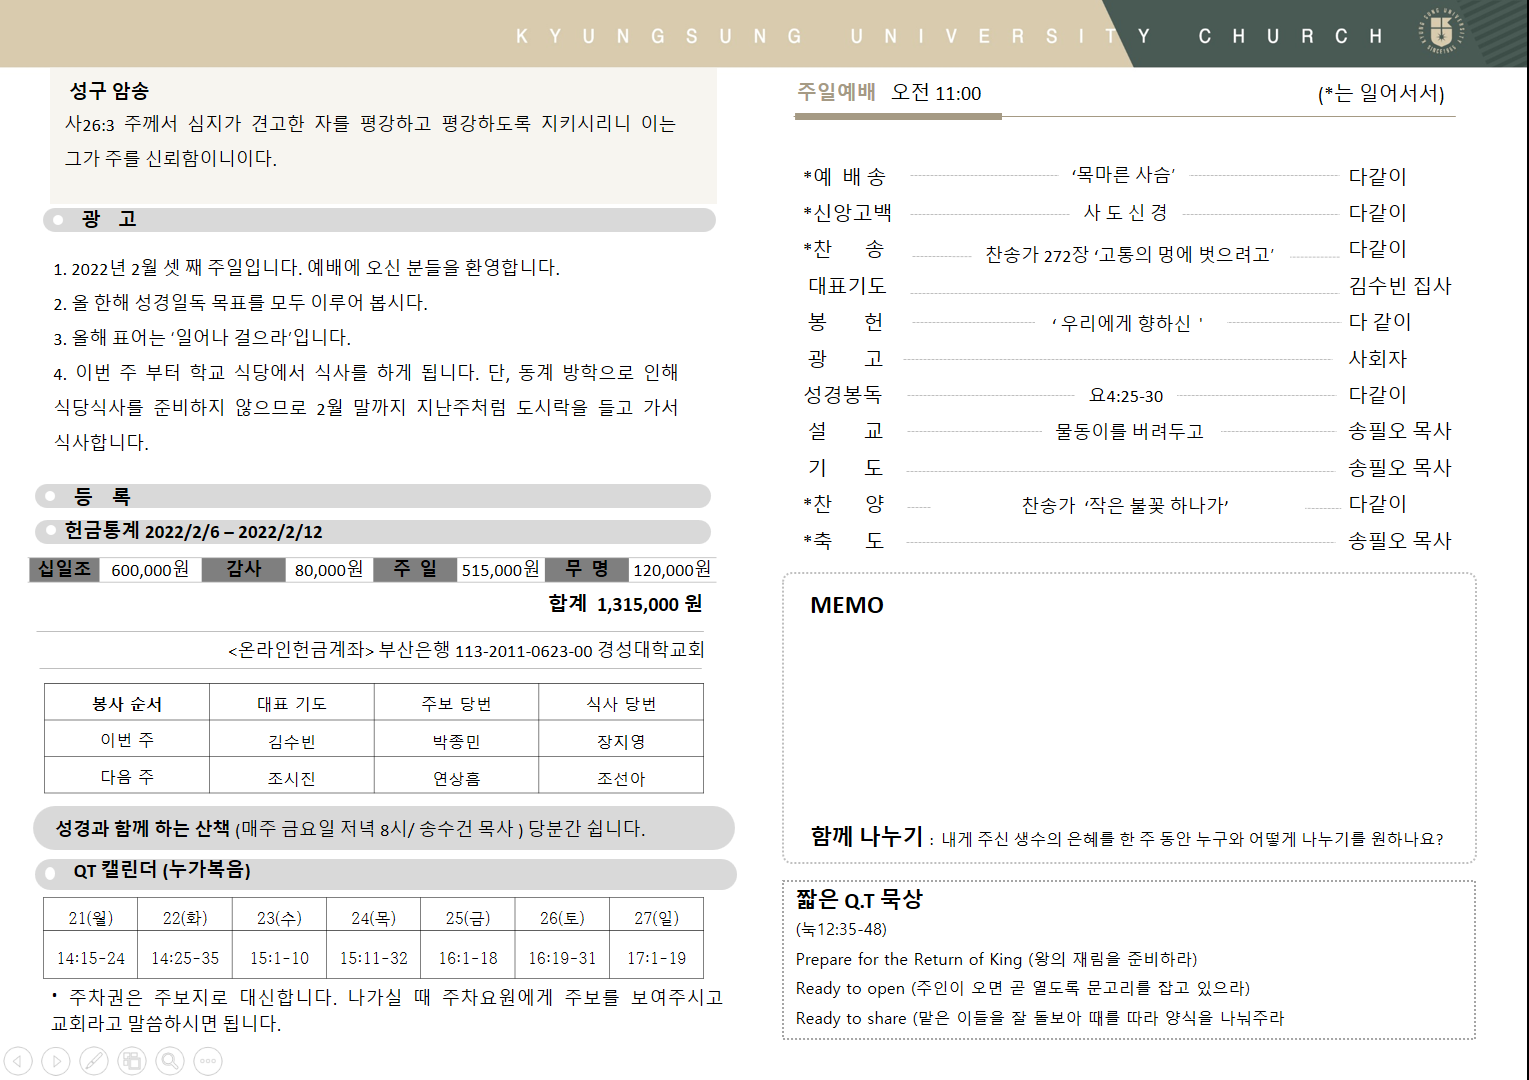Select the '15:11-32' reading cell
The image size is (1529, 1080).
point(374,957)
